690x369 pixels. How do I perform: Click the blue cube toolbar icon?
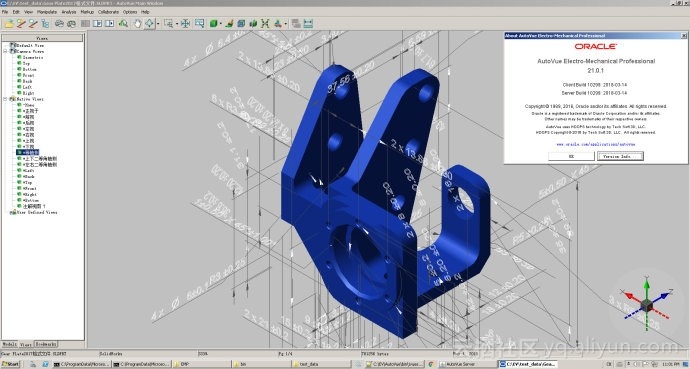pos(241,24)
